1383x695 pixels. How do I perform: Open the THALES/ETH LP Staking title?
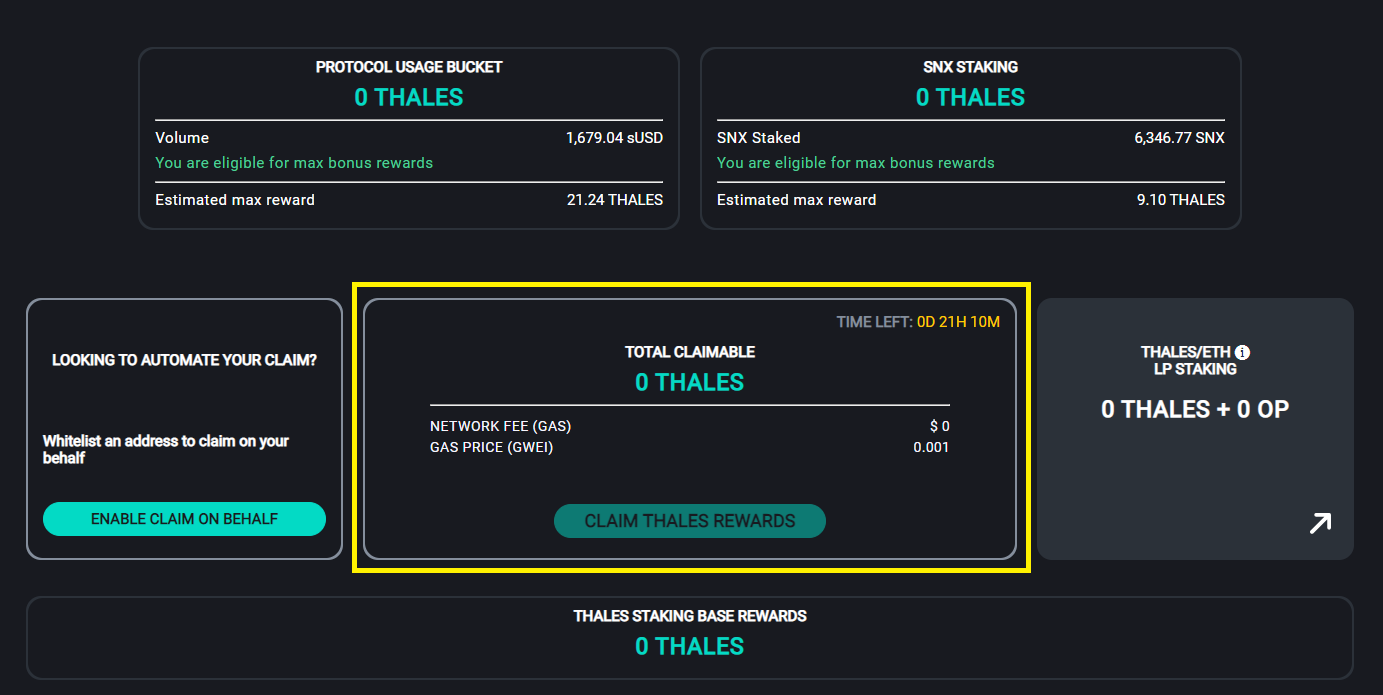pos(1186,360)
